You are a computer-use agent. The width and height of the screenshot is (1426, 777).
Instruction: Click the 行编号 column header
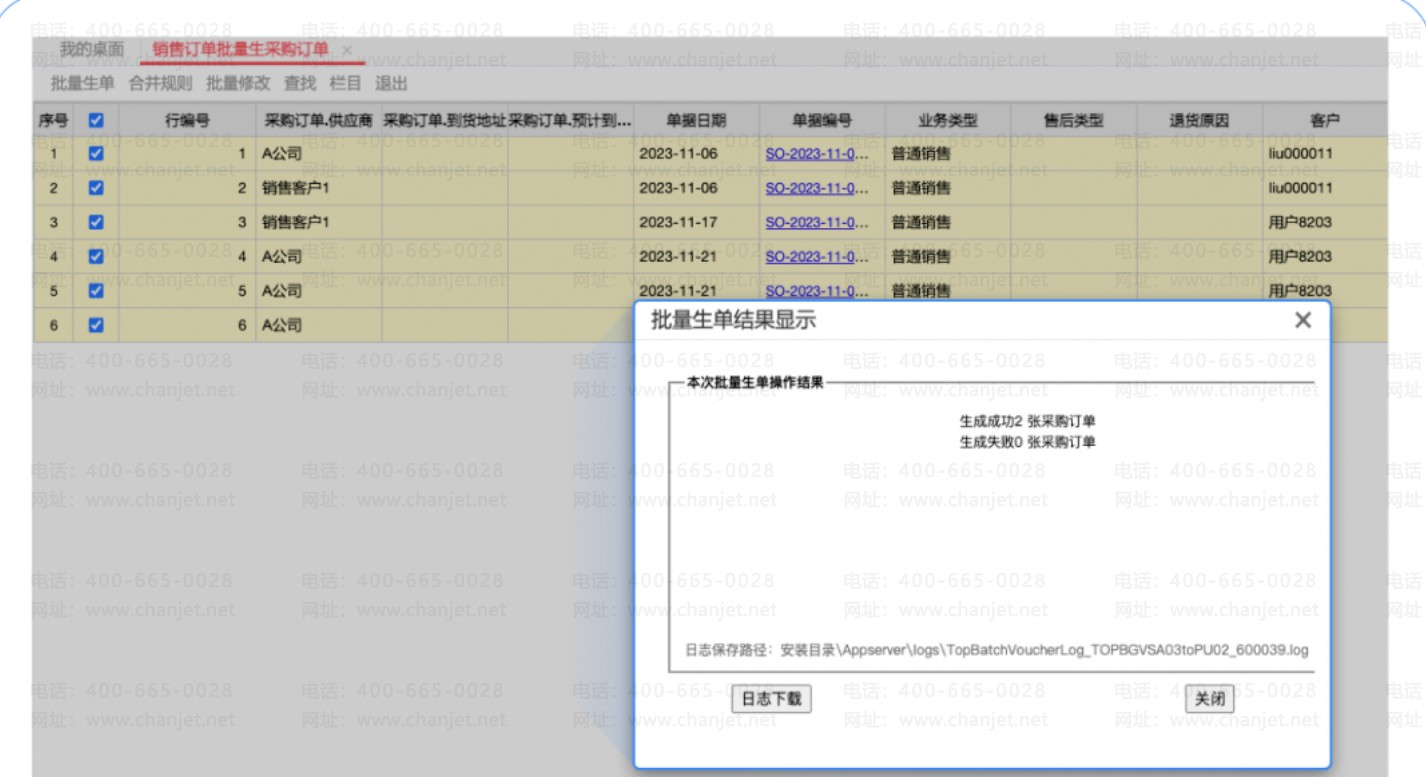pyautogui.click(x=187, y=121)
